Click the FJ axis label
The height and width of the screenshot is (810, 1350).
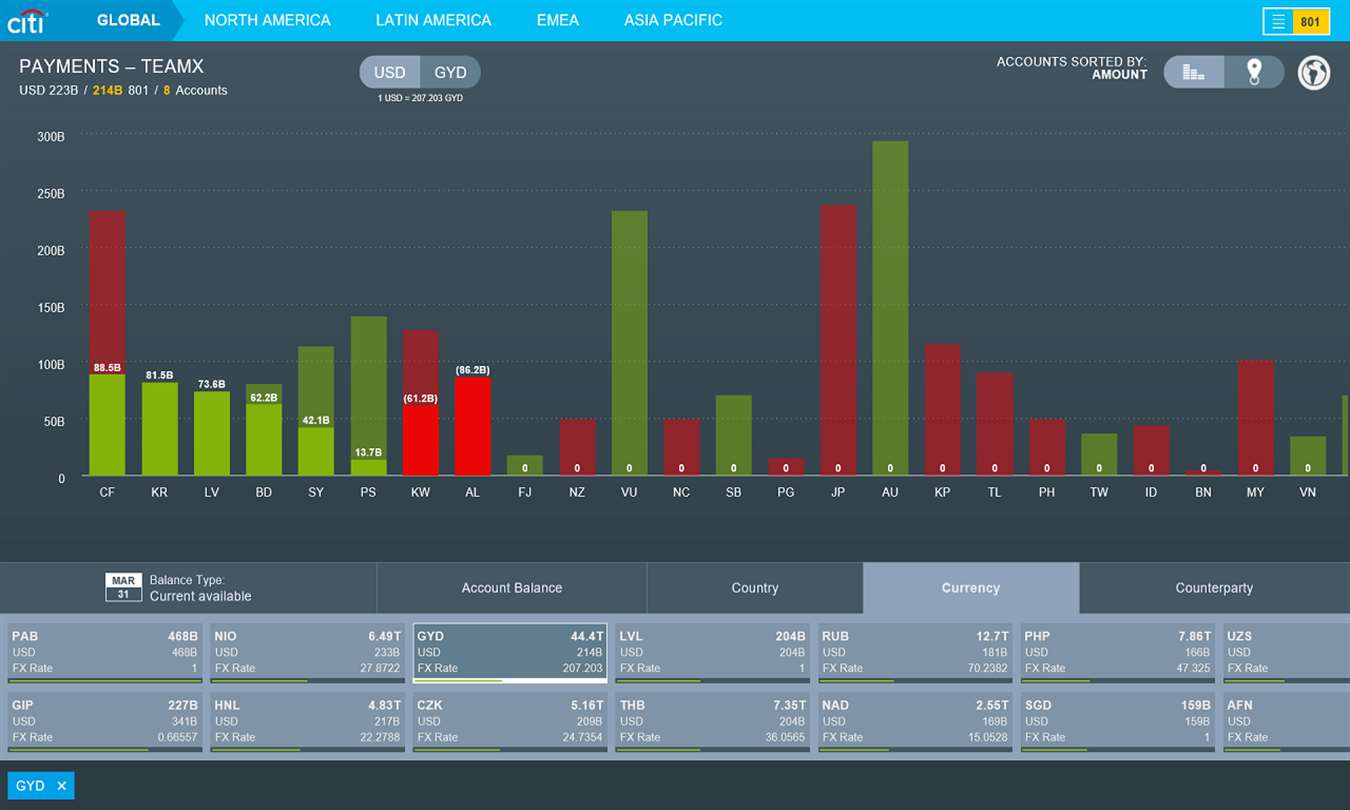click(x=525, y=492)
